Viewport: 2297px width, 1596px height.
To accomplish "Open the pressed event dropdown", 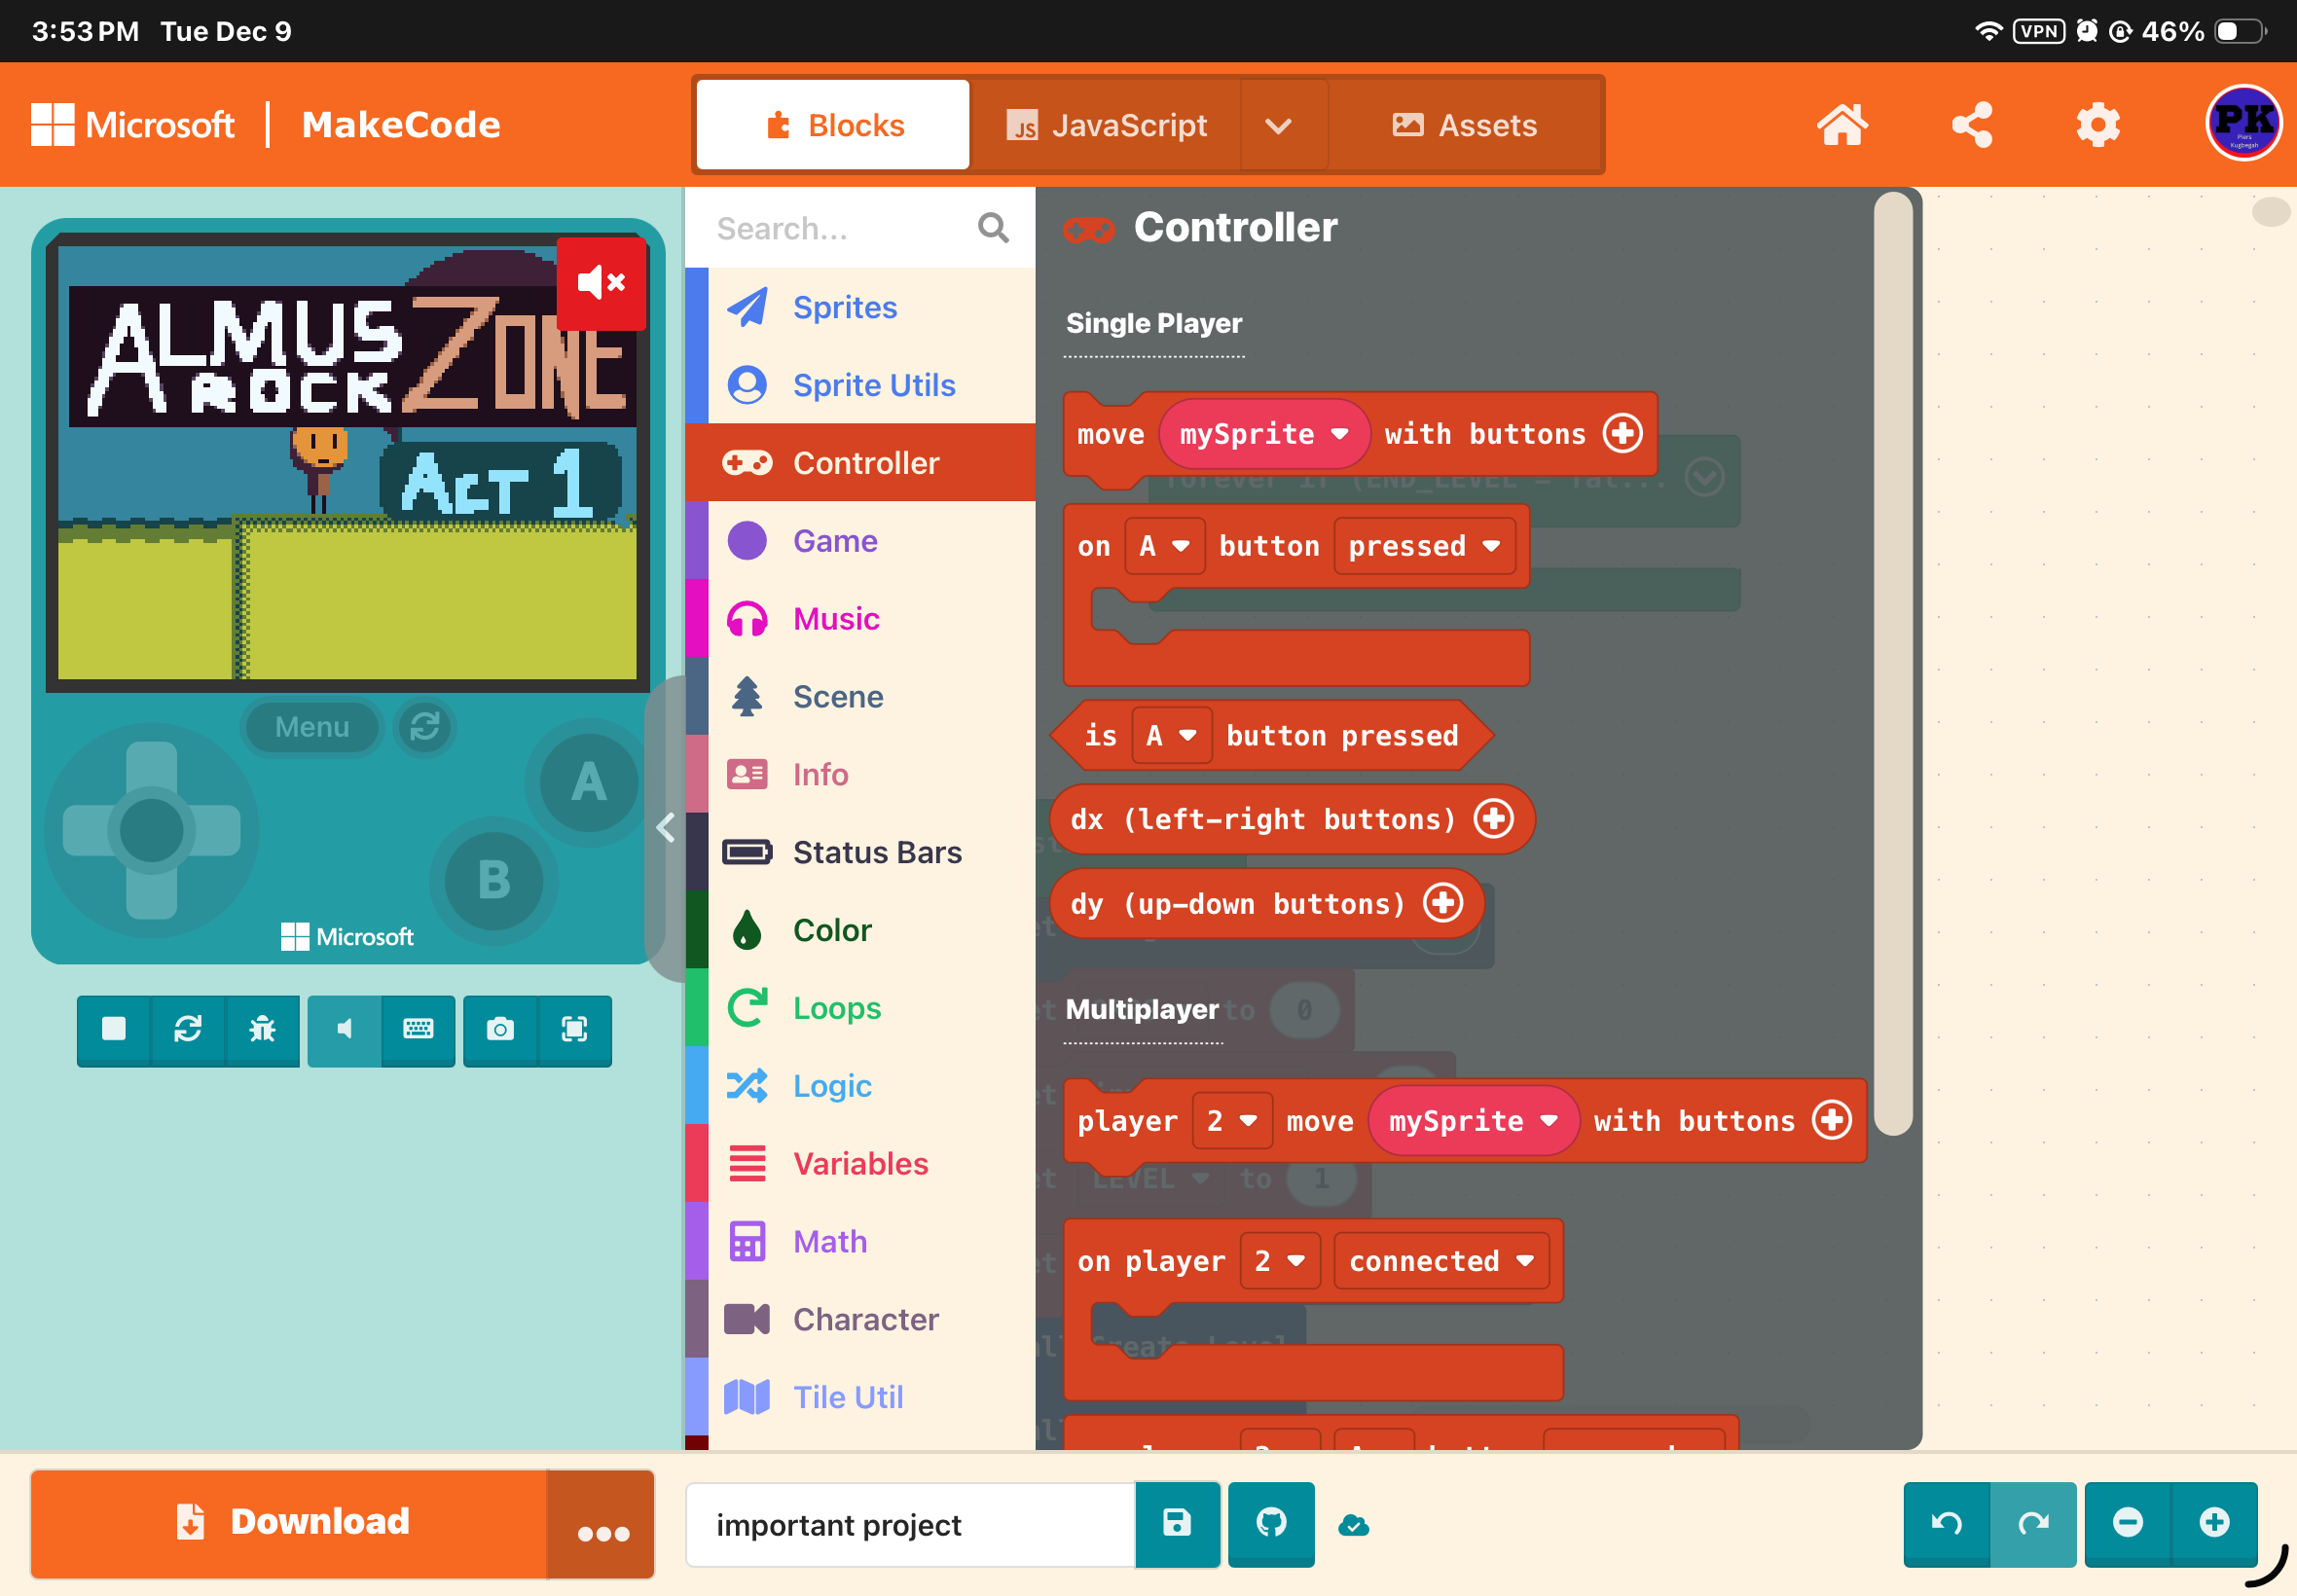I will [x=1423, y=546].
